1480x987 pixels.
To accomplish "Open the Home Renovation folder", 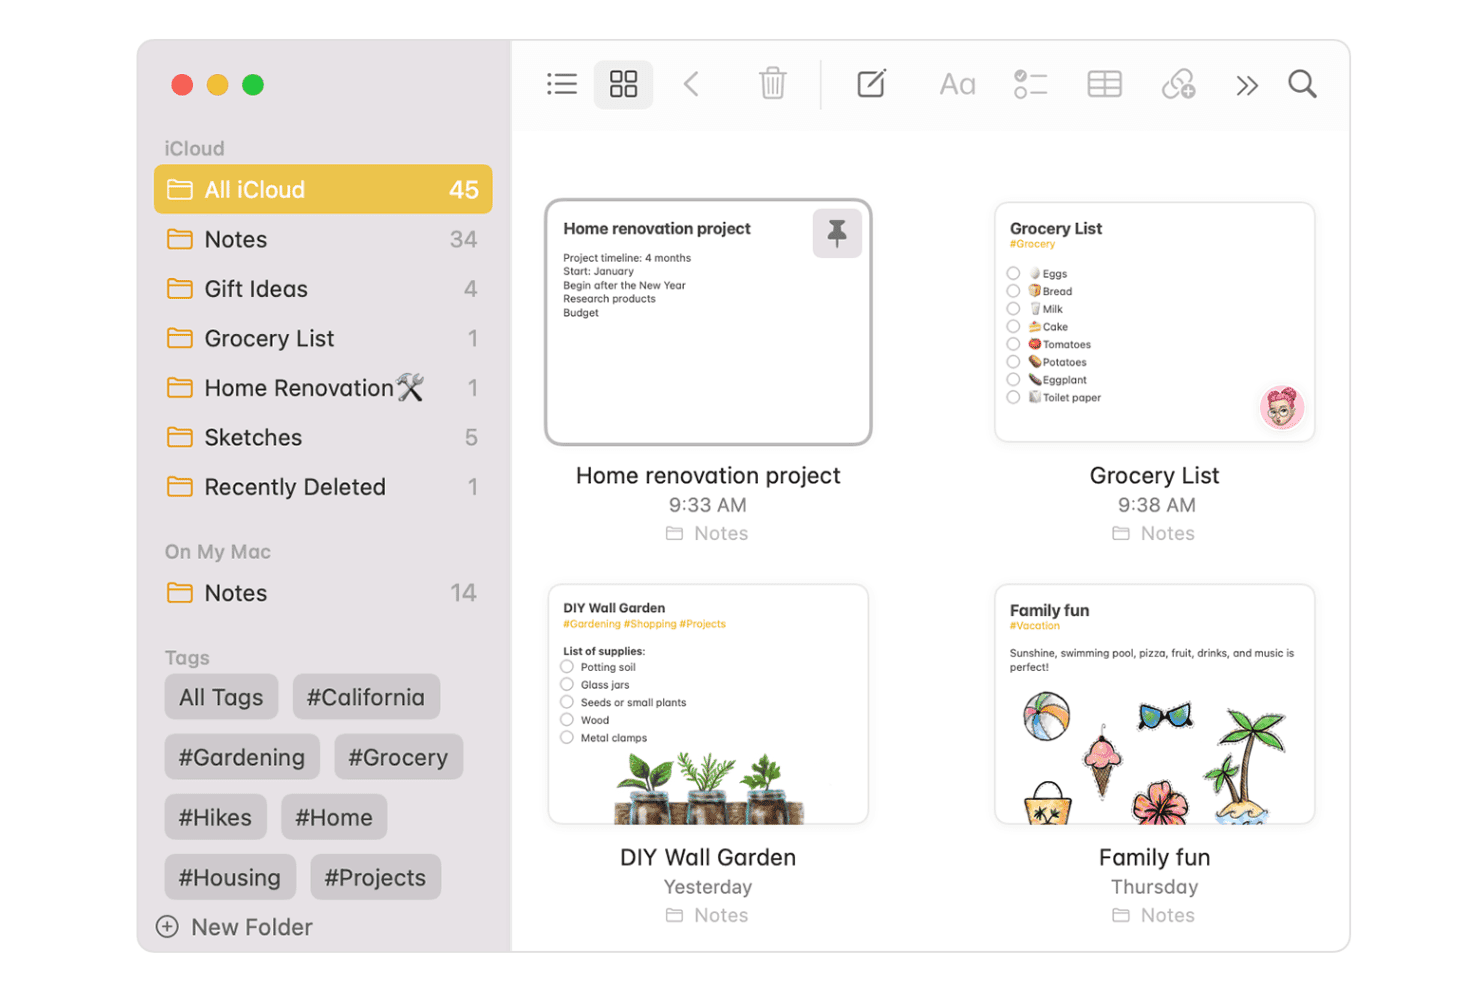I will pyautogui.click(x=323, y=388).
